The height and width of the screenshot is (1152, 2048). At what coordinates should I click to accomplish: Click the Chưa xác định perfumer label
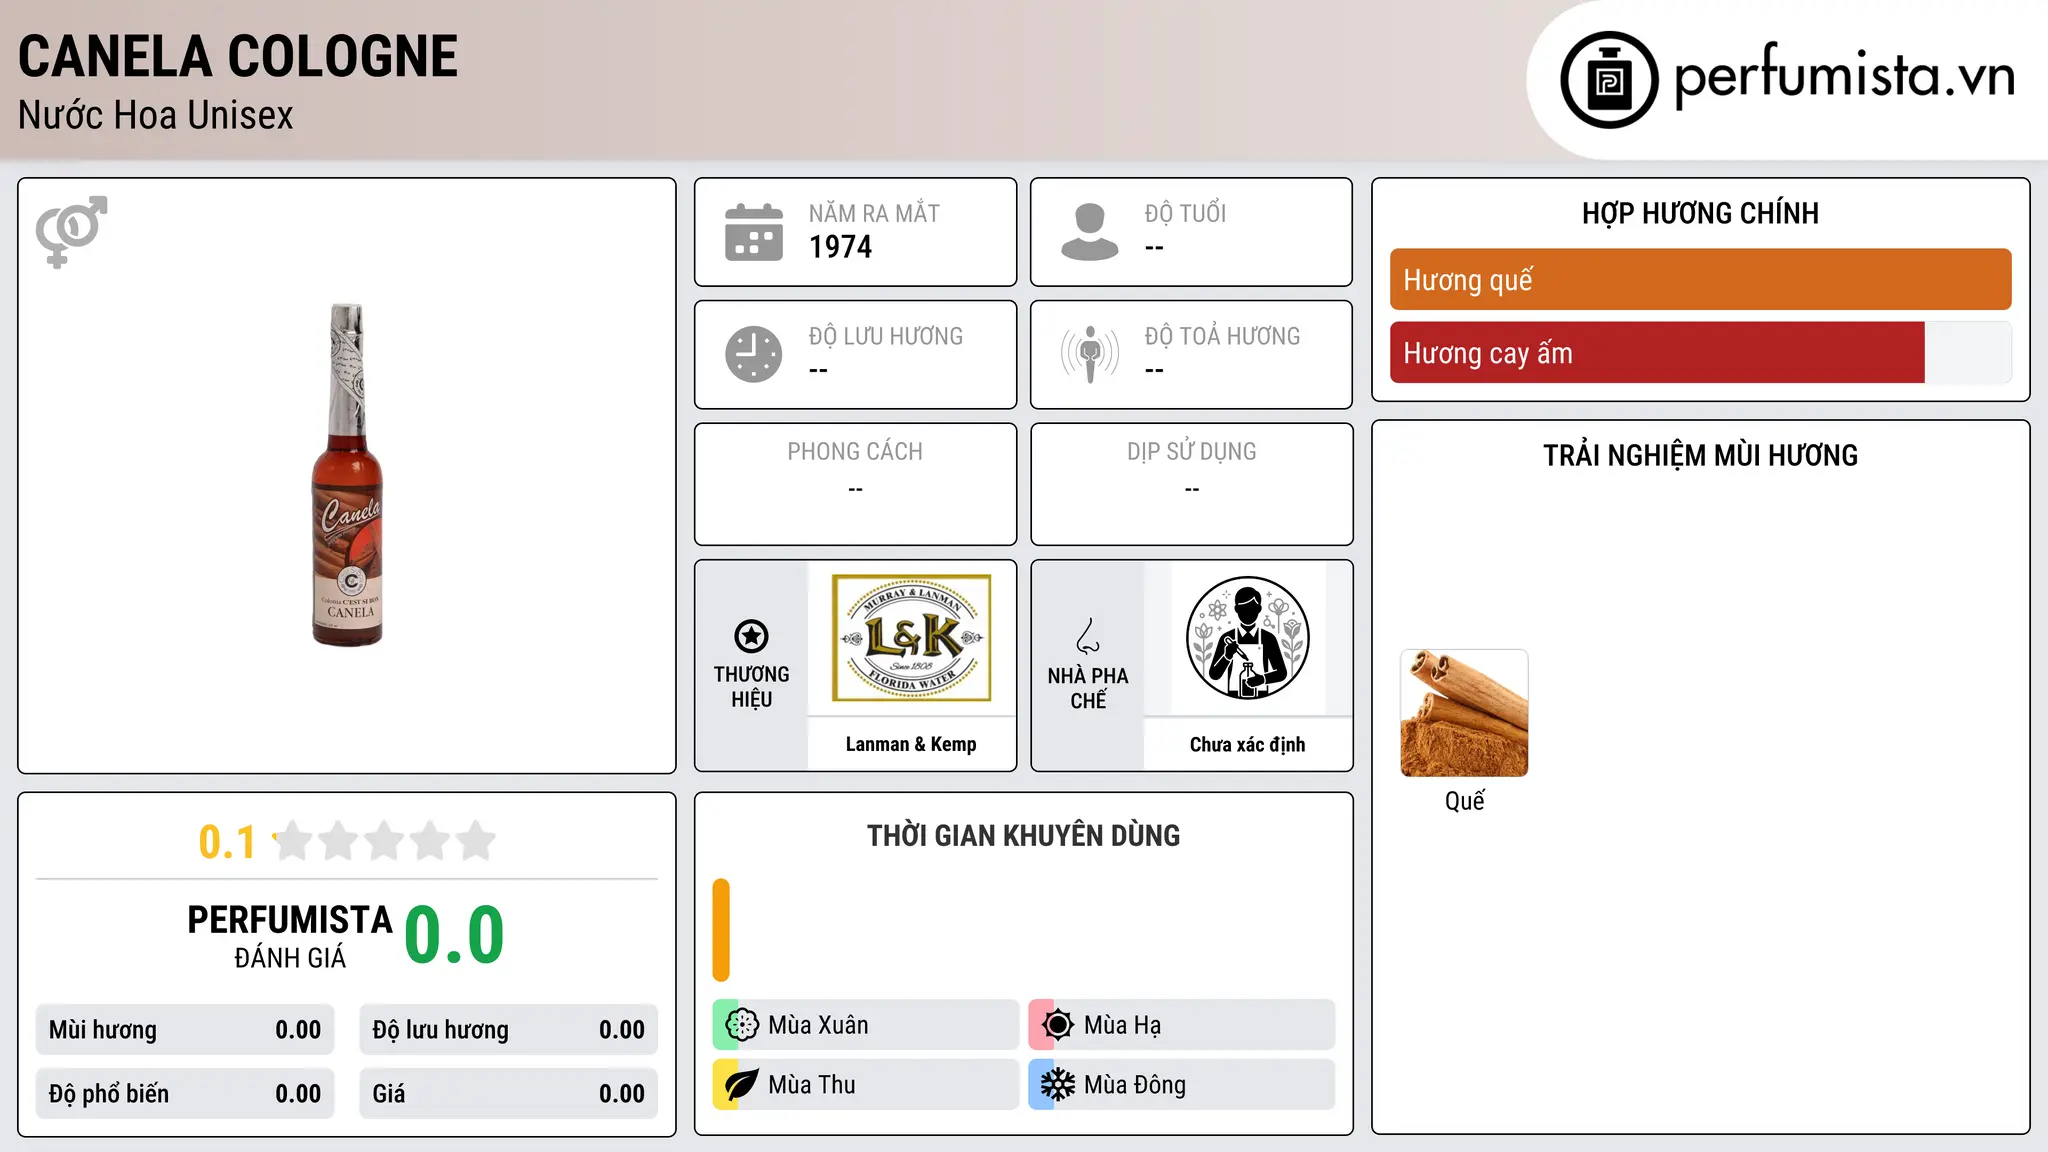(x=1247, y=744)
